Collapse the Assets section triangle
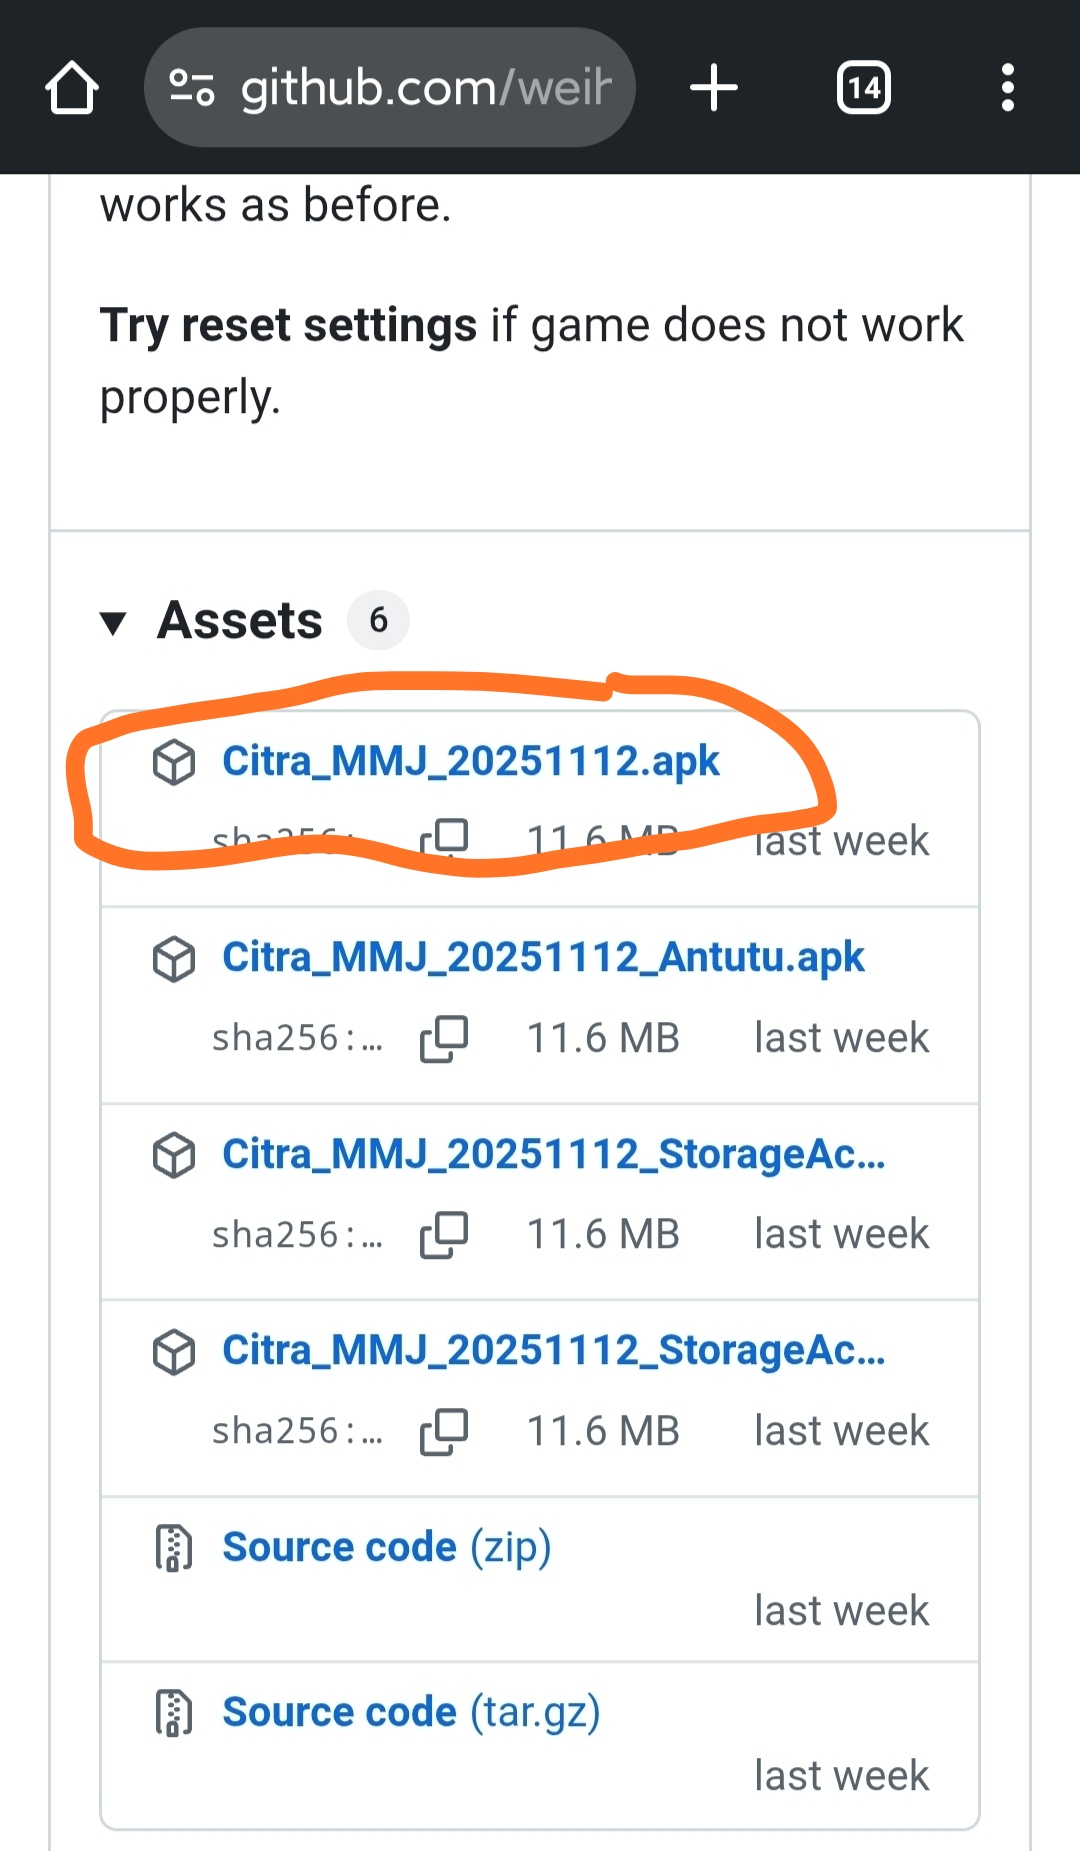 coord(113,622)
